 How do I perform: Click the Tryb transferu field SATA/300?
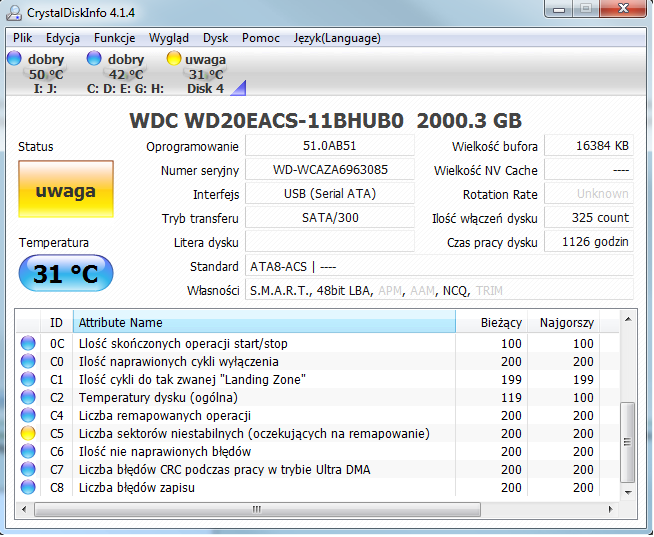click(330, 218)
